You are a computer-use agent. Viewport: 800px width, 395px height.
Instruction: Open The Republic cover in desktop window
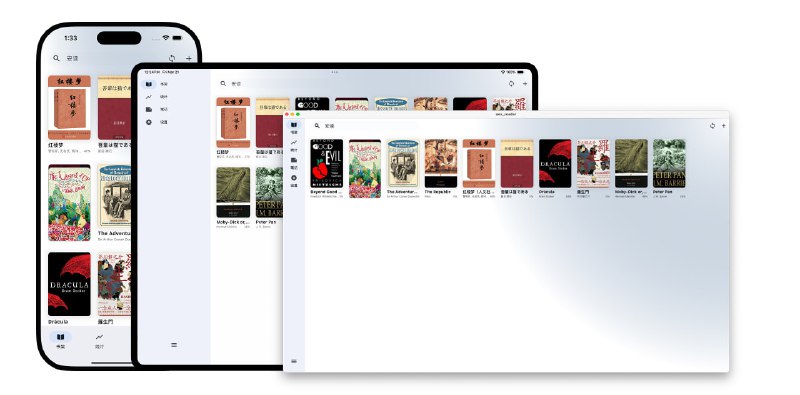pyautogui.click(x=441, y=163)
